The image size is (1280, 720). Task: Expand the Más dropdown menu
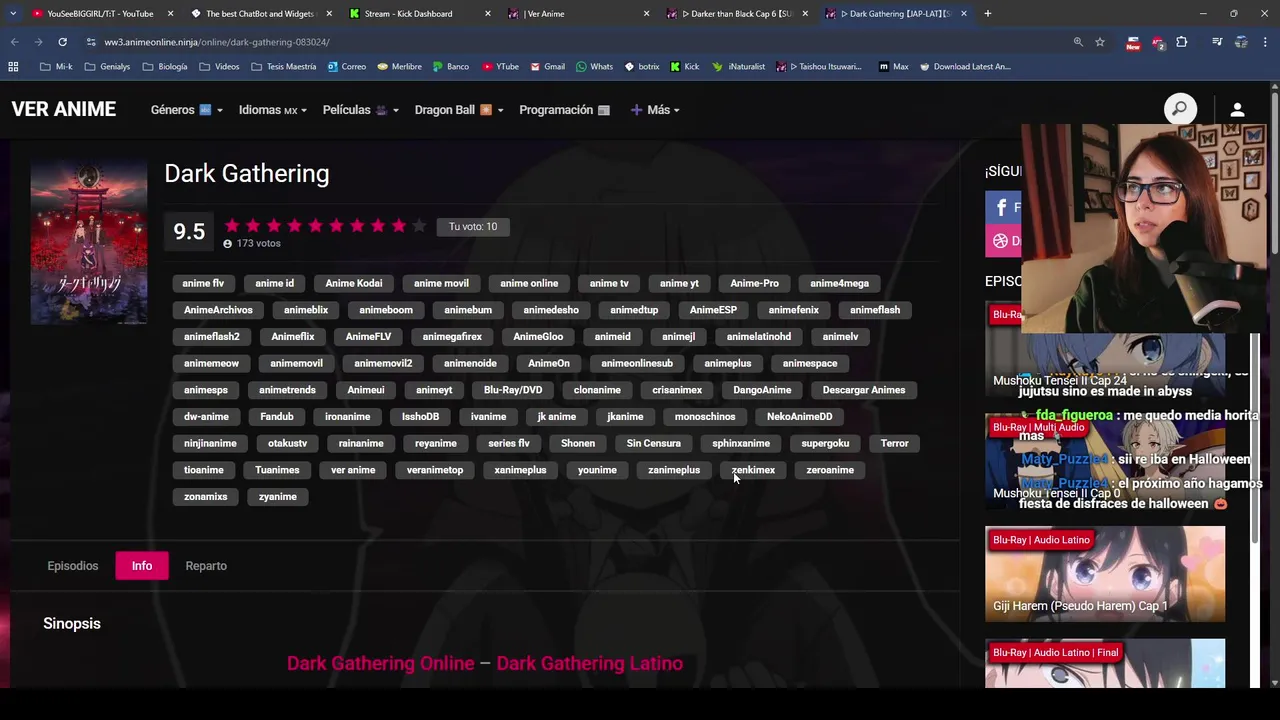click(x=655, y=110)
